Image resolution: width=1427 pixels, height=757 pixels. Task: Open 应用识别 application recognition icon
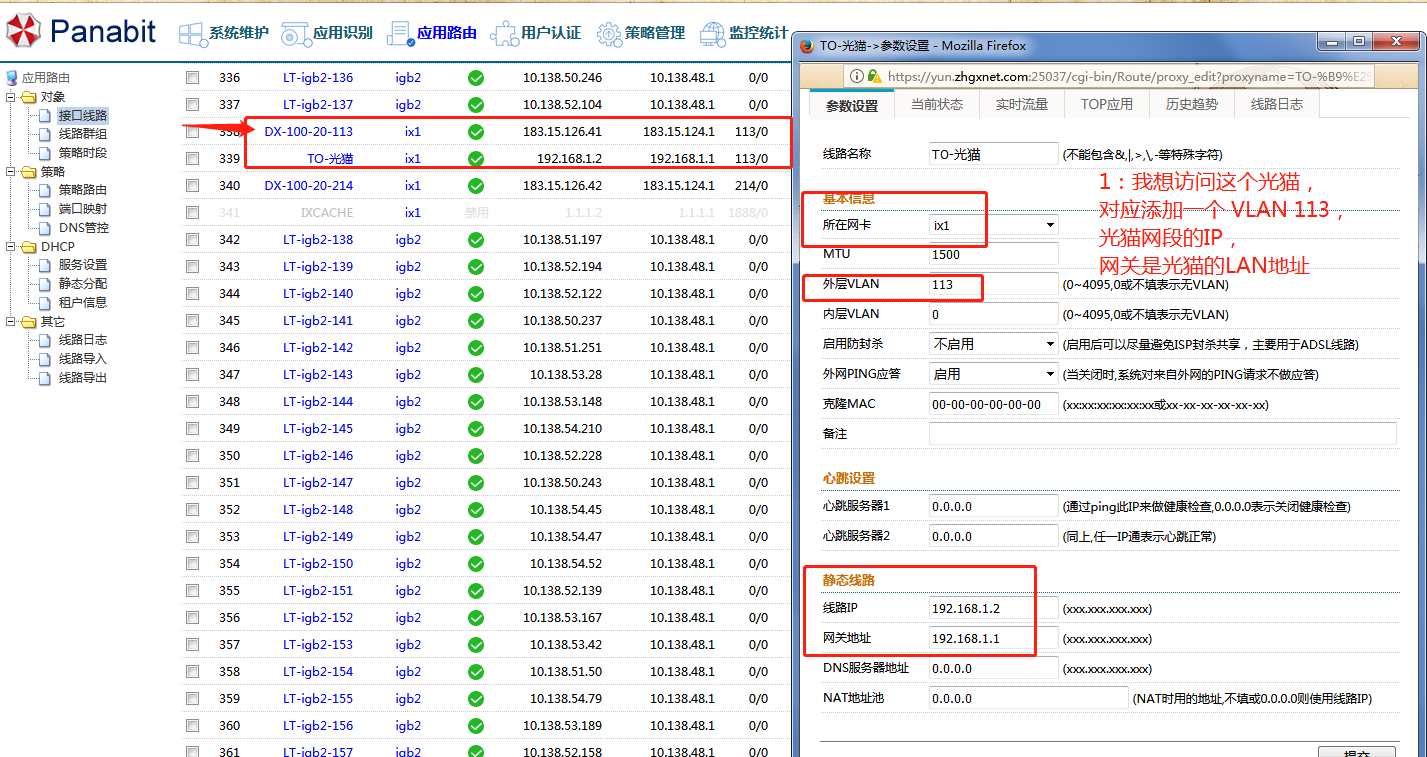[x=295, y=33]
